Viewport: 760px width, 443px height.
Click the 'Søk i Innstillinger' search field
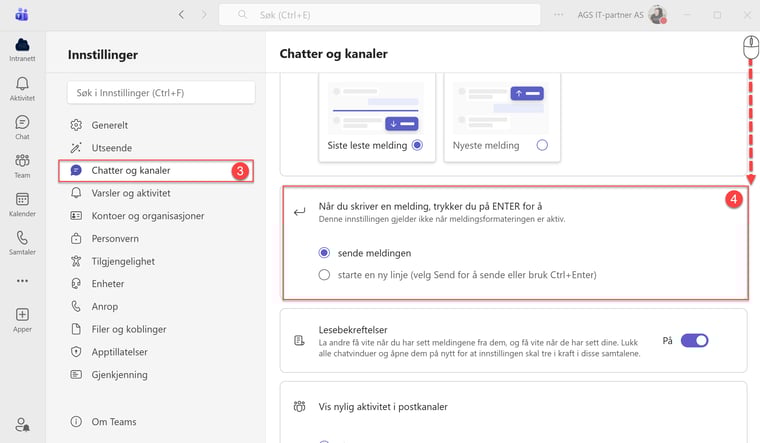click(161, 93)
